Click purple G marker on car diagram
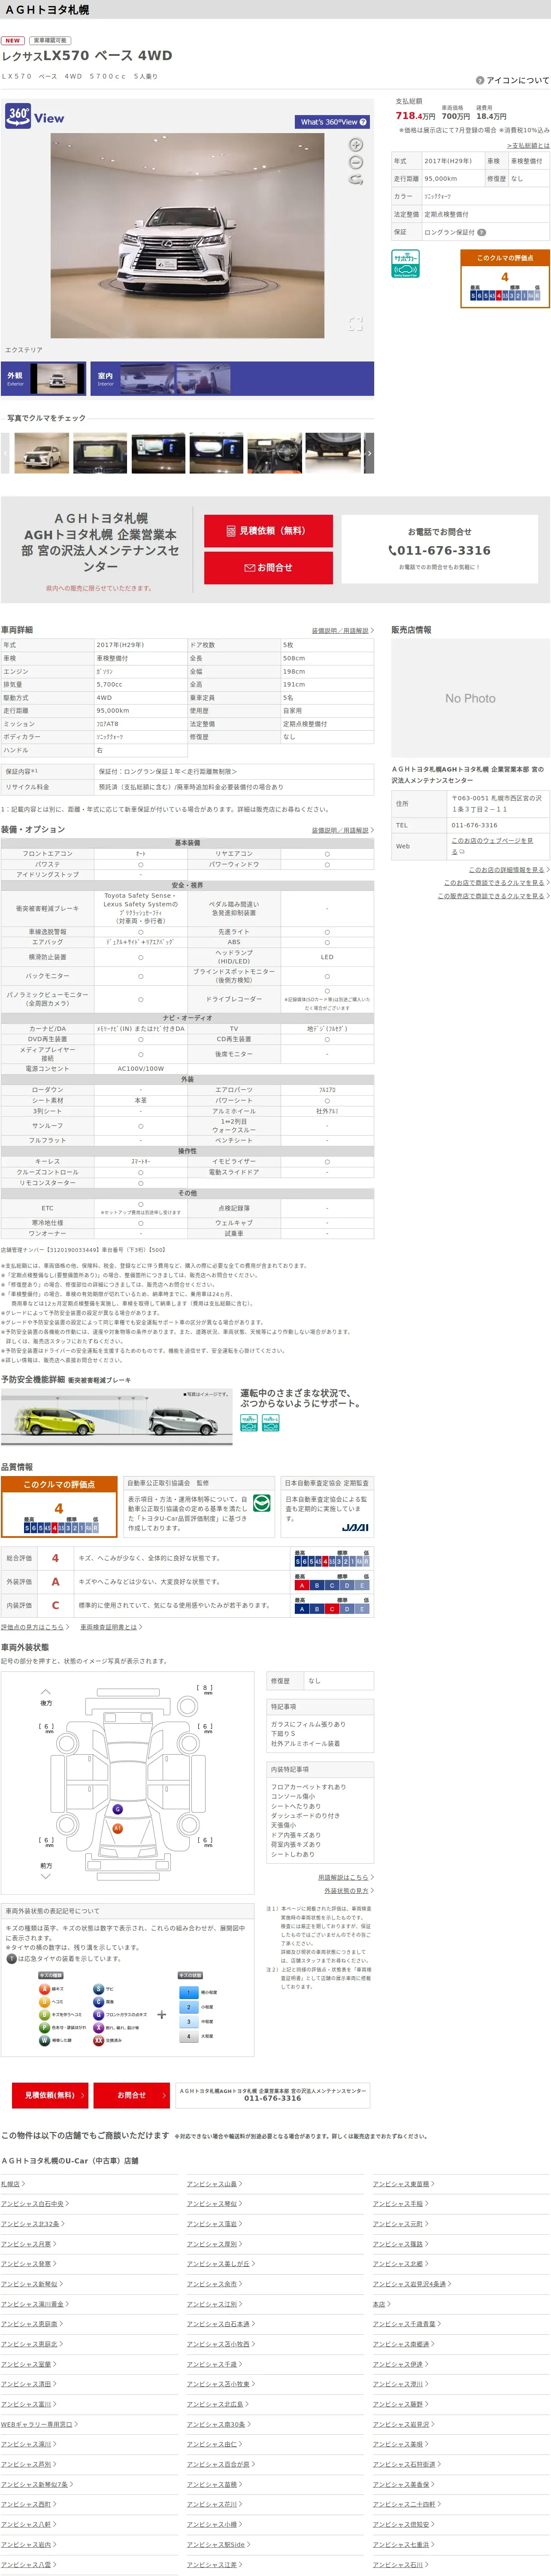This screenshot has width=551, height=2576. pyautogui.click(x=117, y=1809)
